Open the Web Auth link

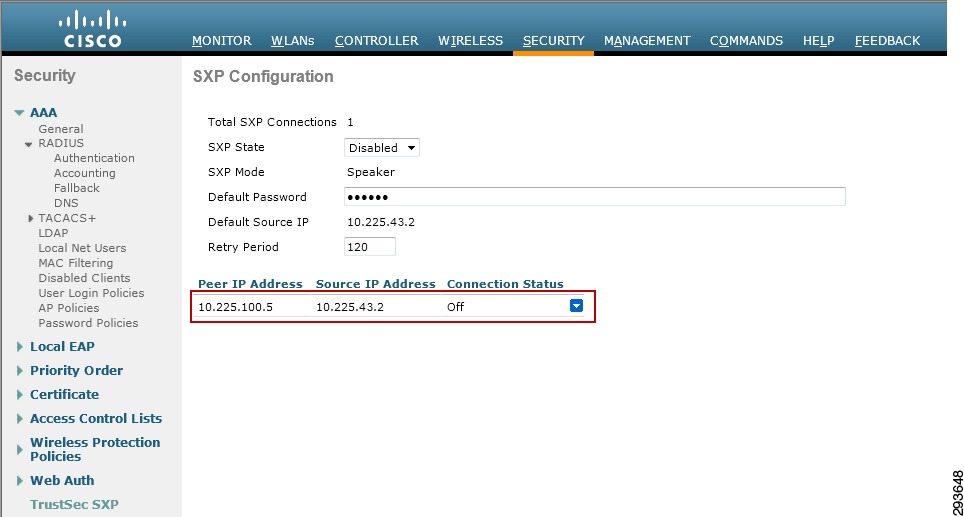click(x=62, y=480)
